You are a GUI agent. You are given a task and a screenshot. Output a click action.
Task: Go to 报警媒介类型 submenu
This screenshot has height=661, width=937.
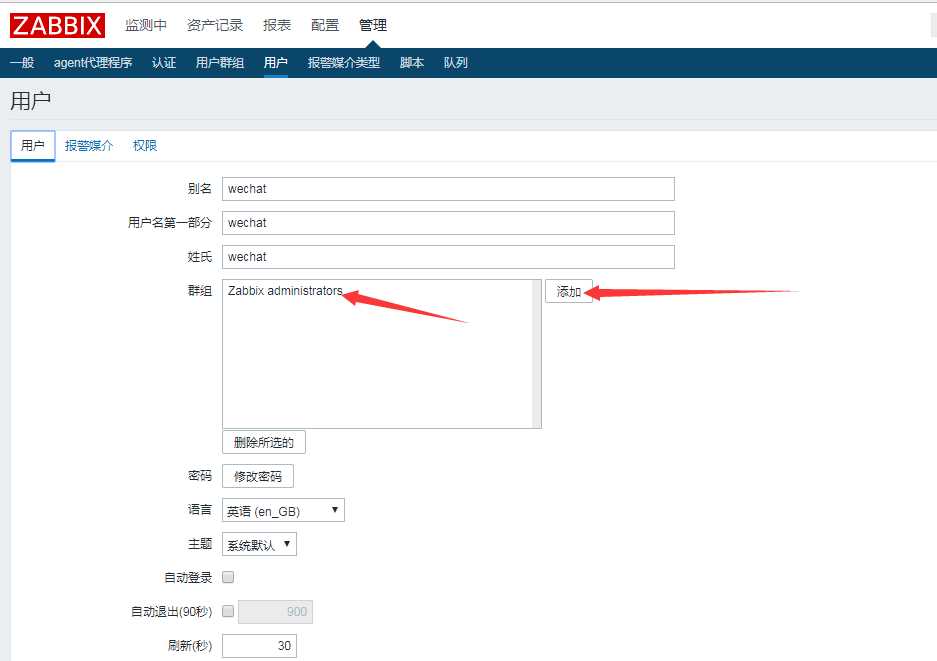click(x=344, y=63)
